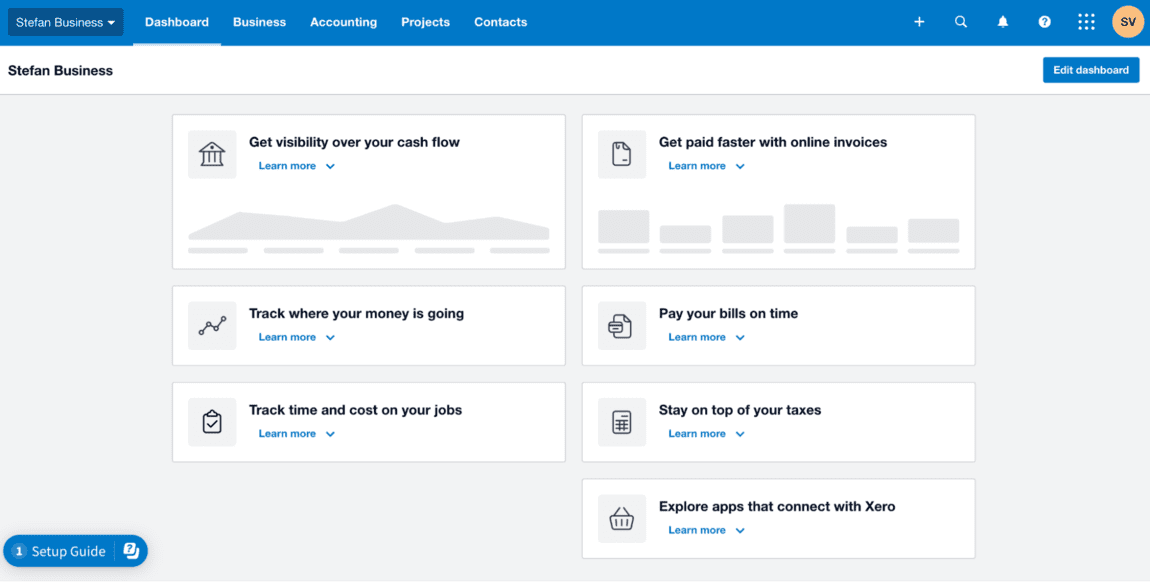Open the Accounting menu
Screen dimensions: 1150x582
[343, 22]
